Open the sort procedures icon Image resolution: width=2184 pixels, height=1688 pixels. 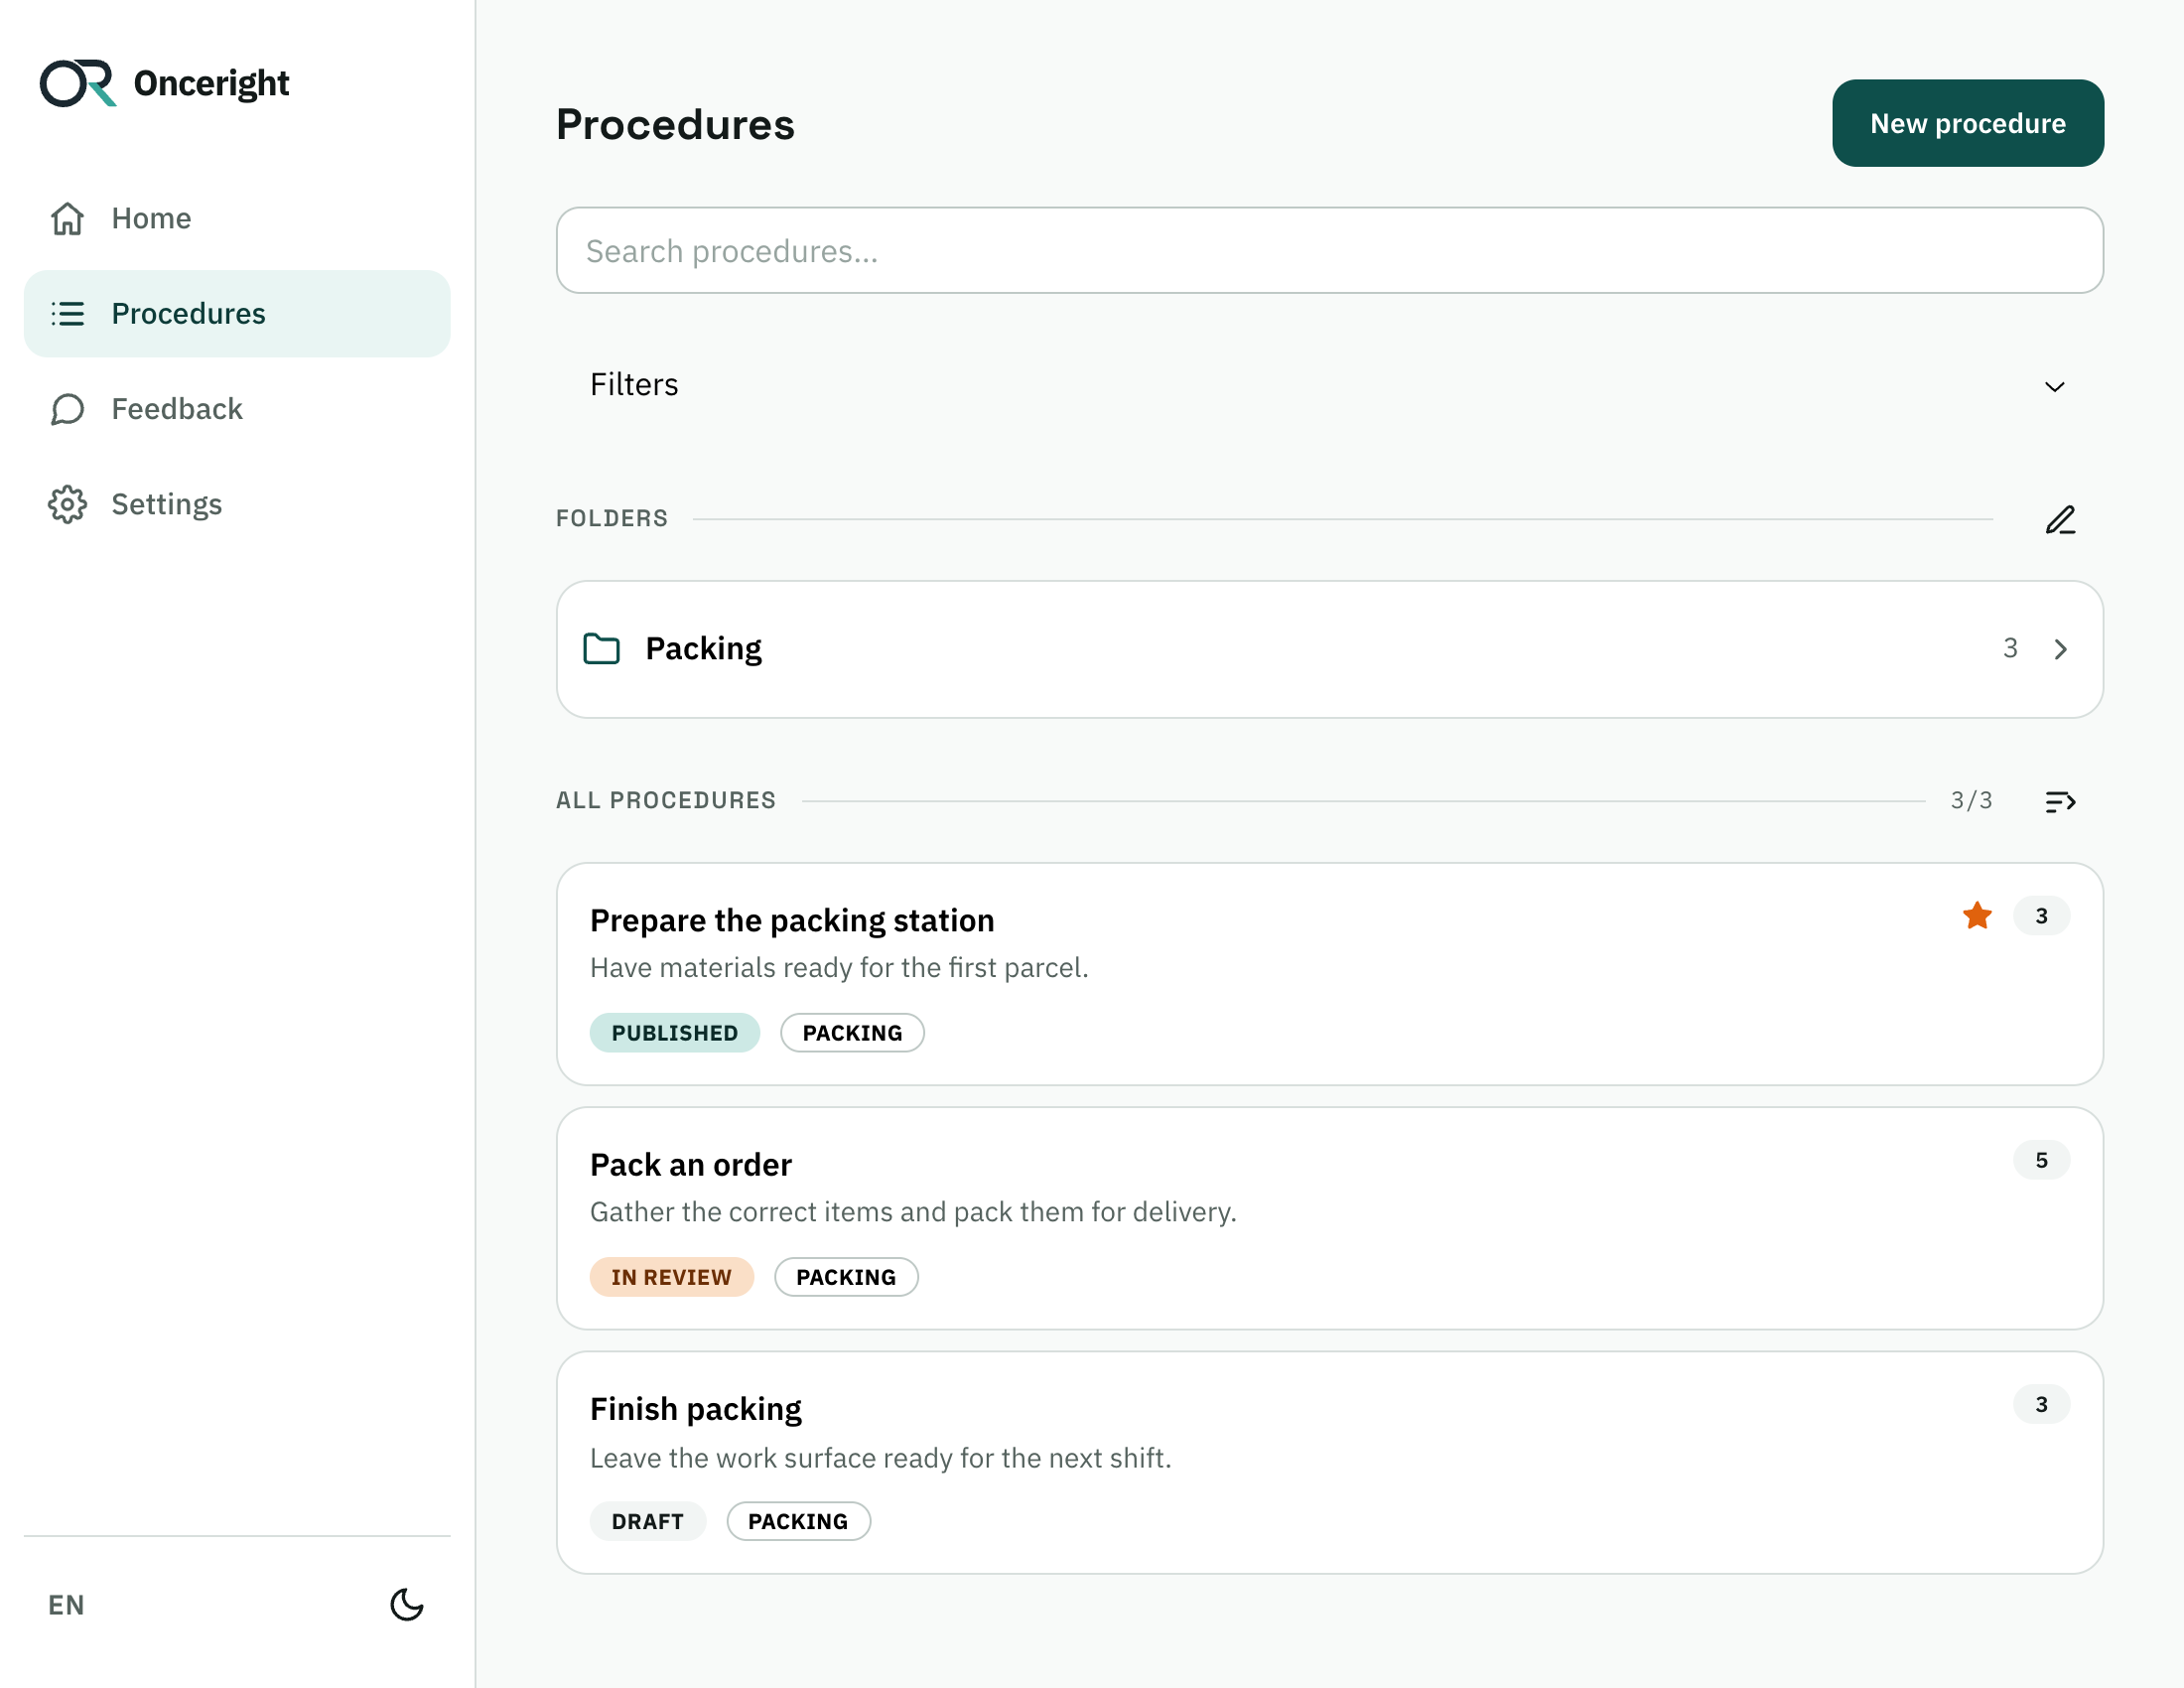point(2060,801)
